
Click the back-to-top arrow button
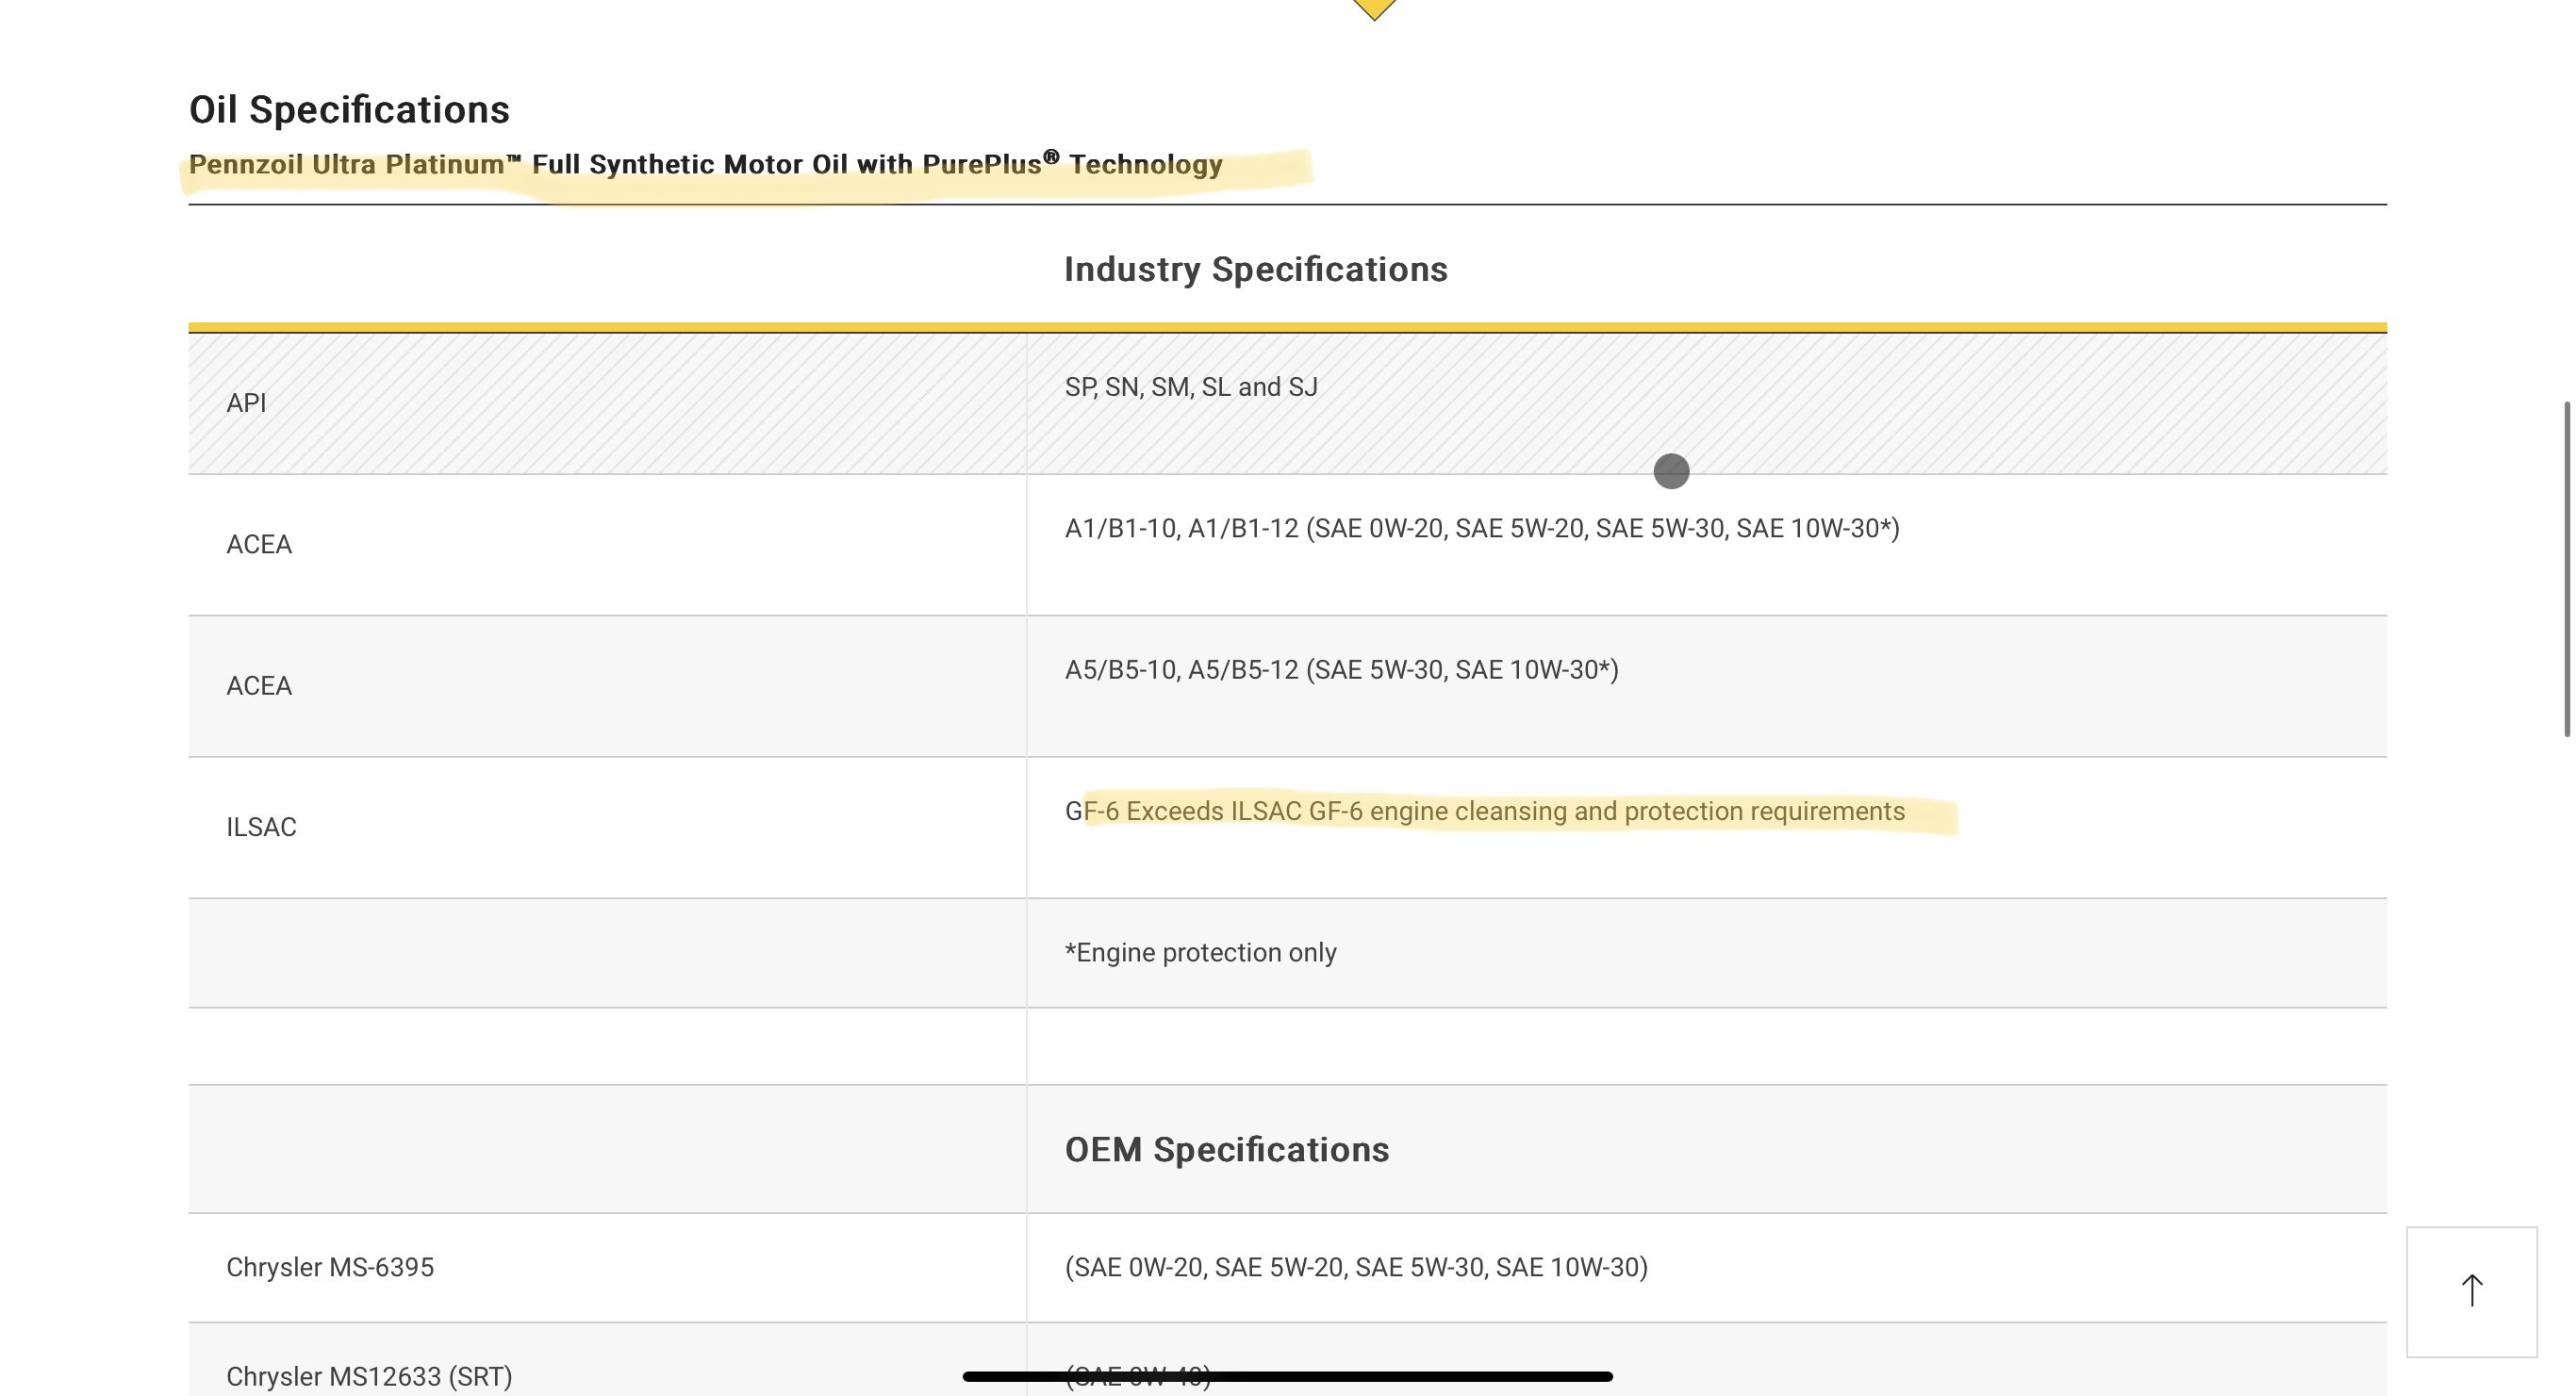2471,1291
